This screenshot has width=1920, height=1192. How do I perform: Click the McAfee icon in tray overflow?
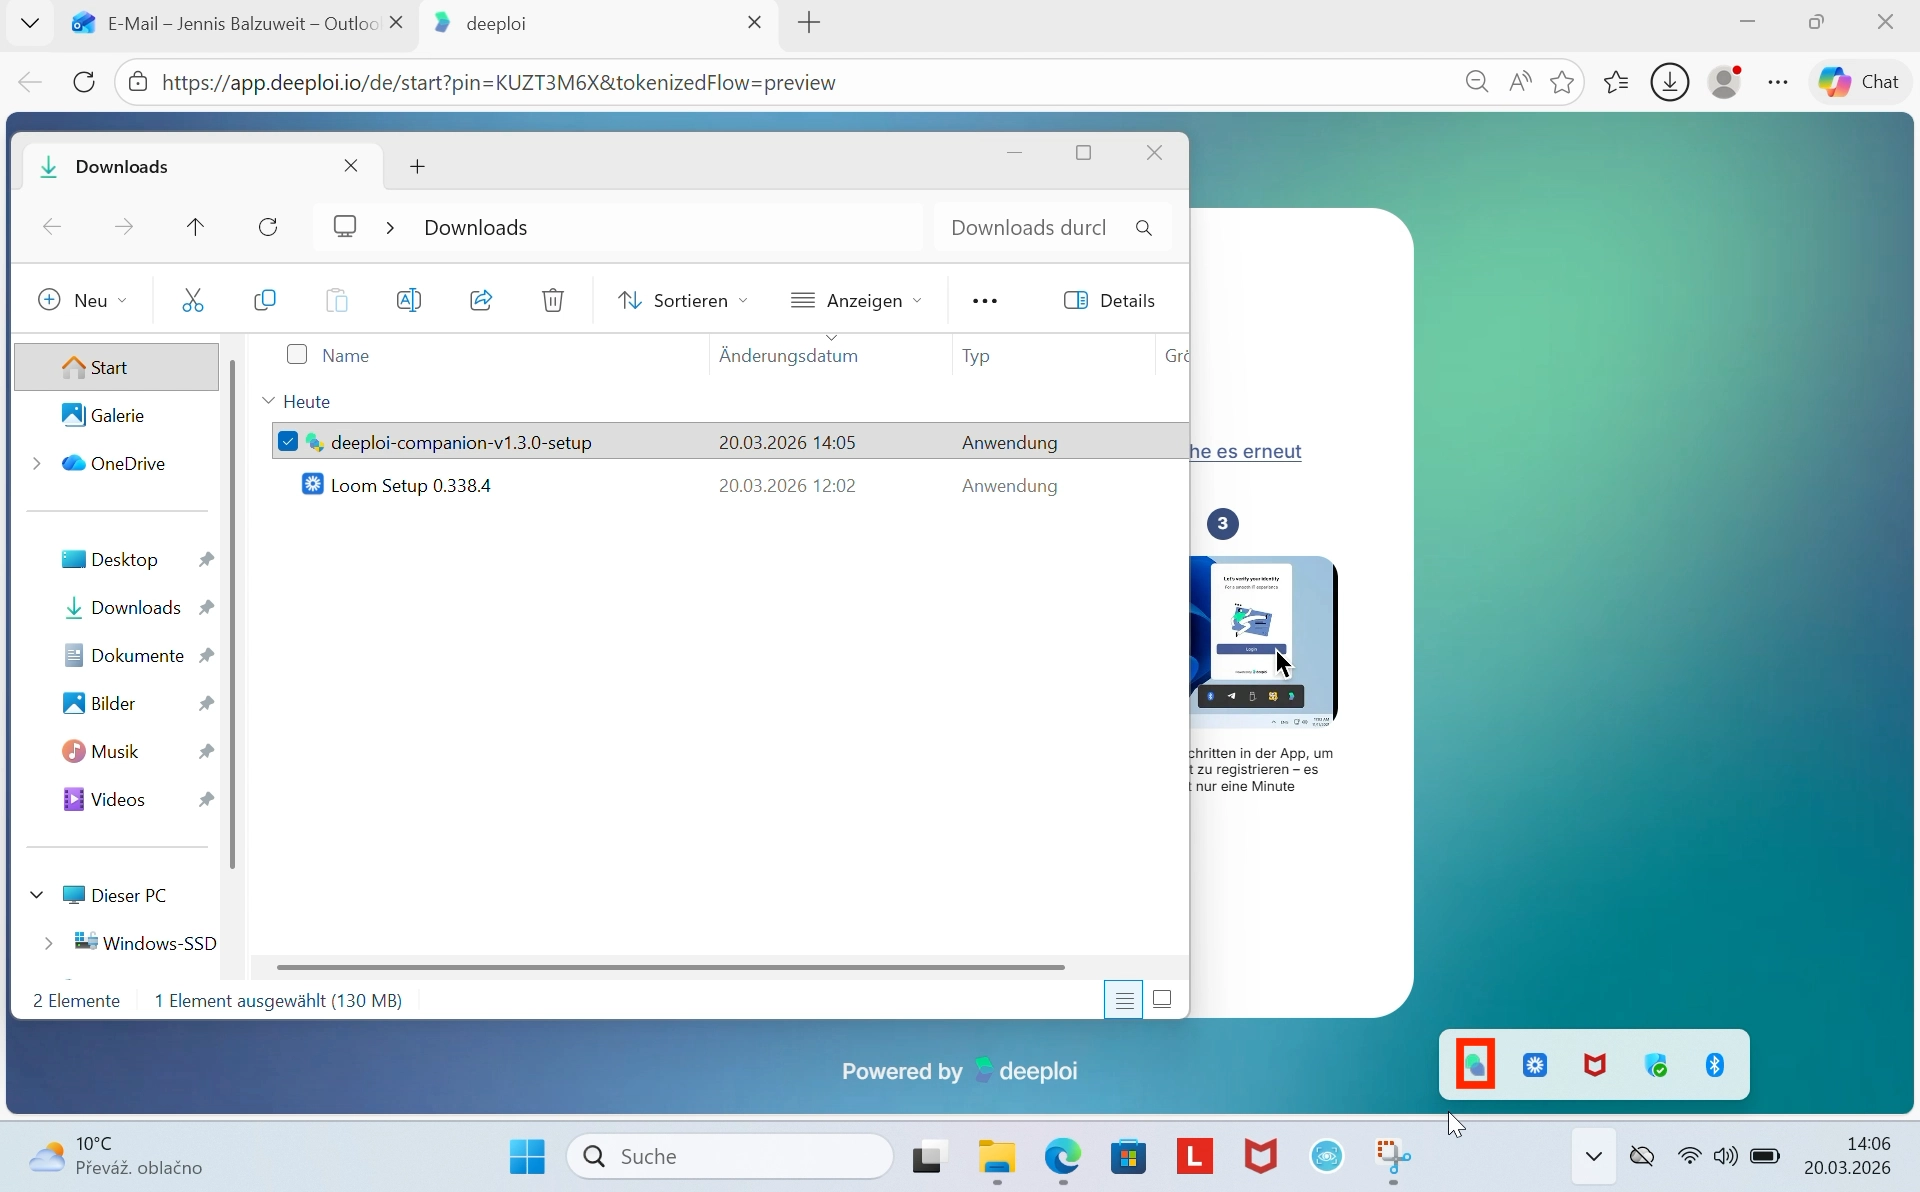[x=1596, y=1065]
